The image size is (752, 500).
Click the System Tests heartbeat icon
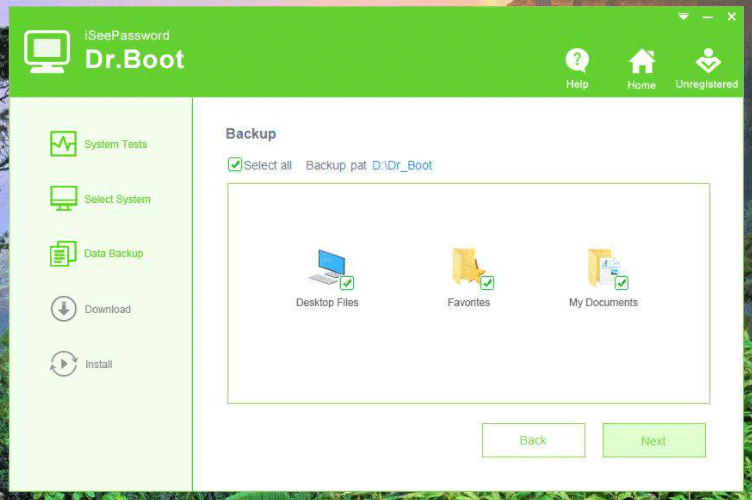click(x=63, y=144)
